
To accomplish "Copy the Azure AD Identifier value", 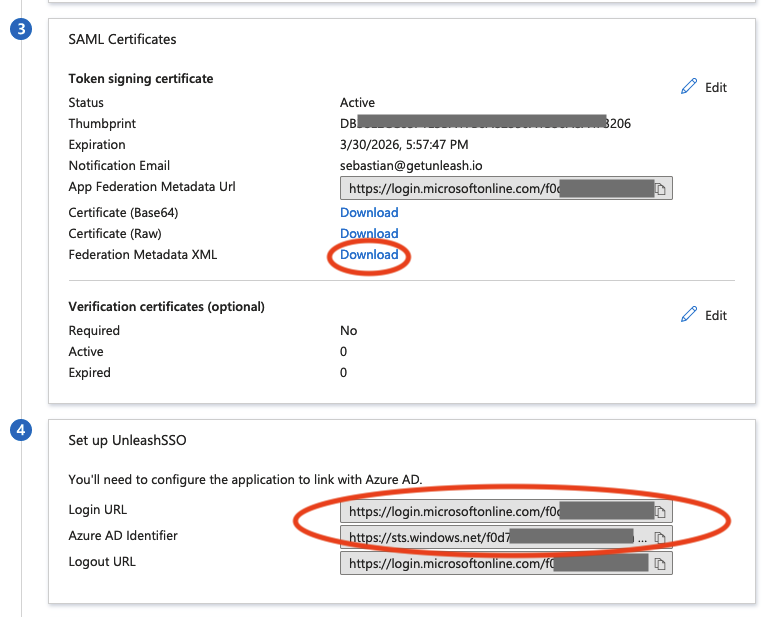I will pyautogui.click(x=660, y=538).
